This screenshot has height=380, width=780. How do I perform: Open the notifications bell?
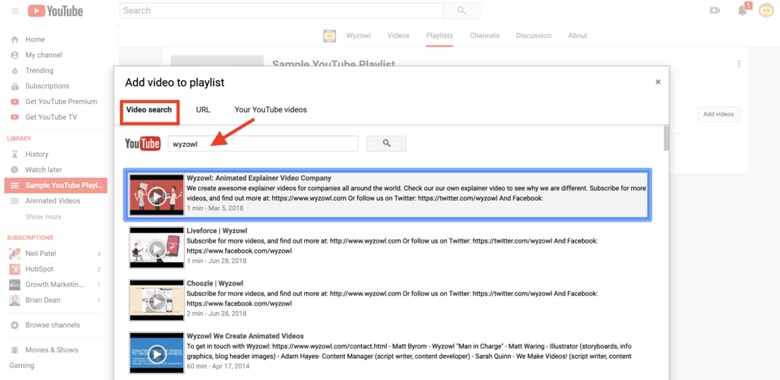click(x=743, y=10)
